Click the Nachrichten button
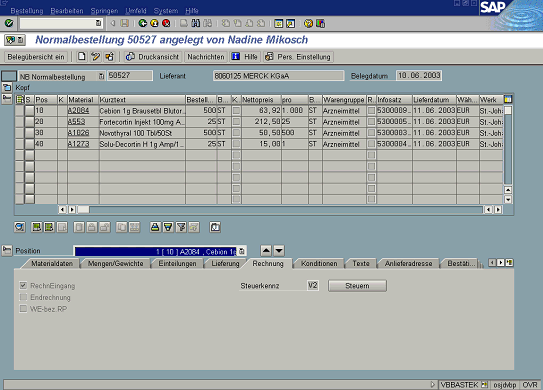543x390 pixels. coord(206,57)
